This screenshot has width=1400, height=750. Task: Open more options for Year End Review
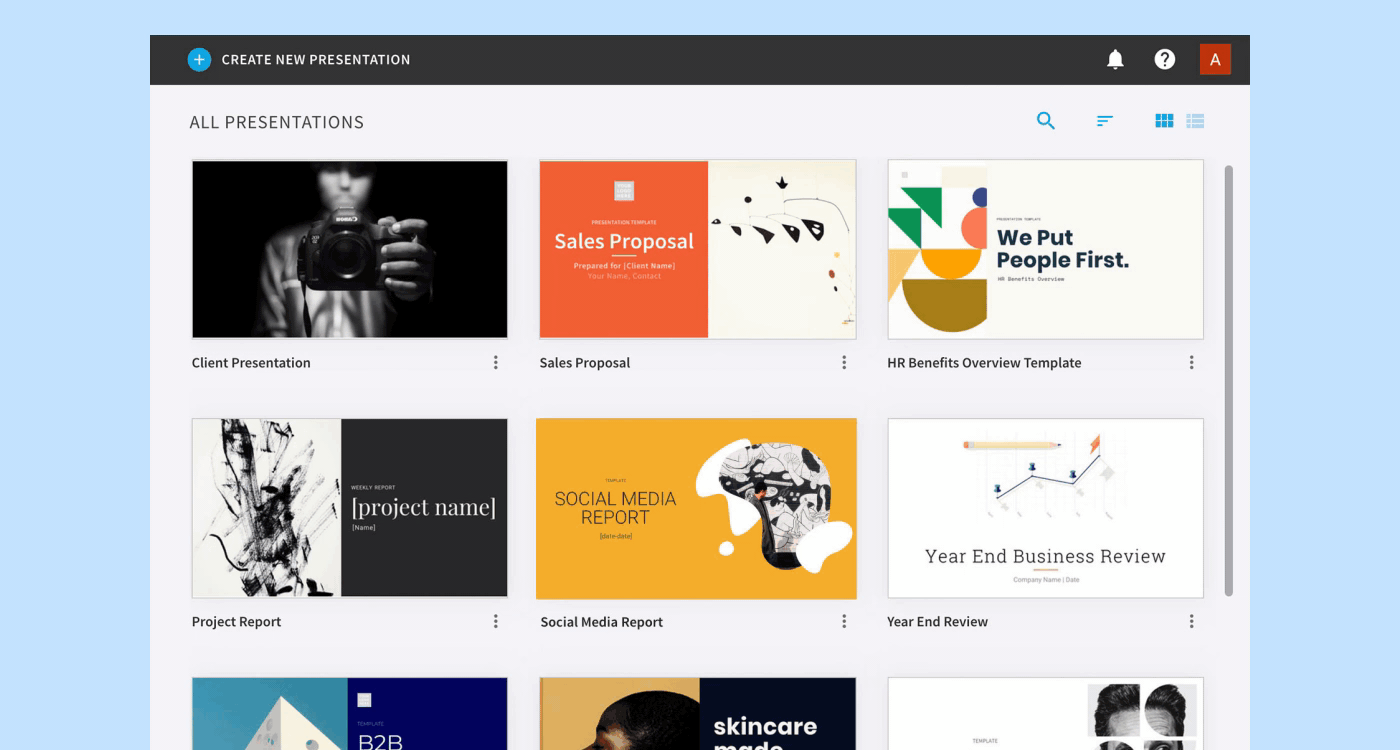click(x=1191, y=622)
